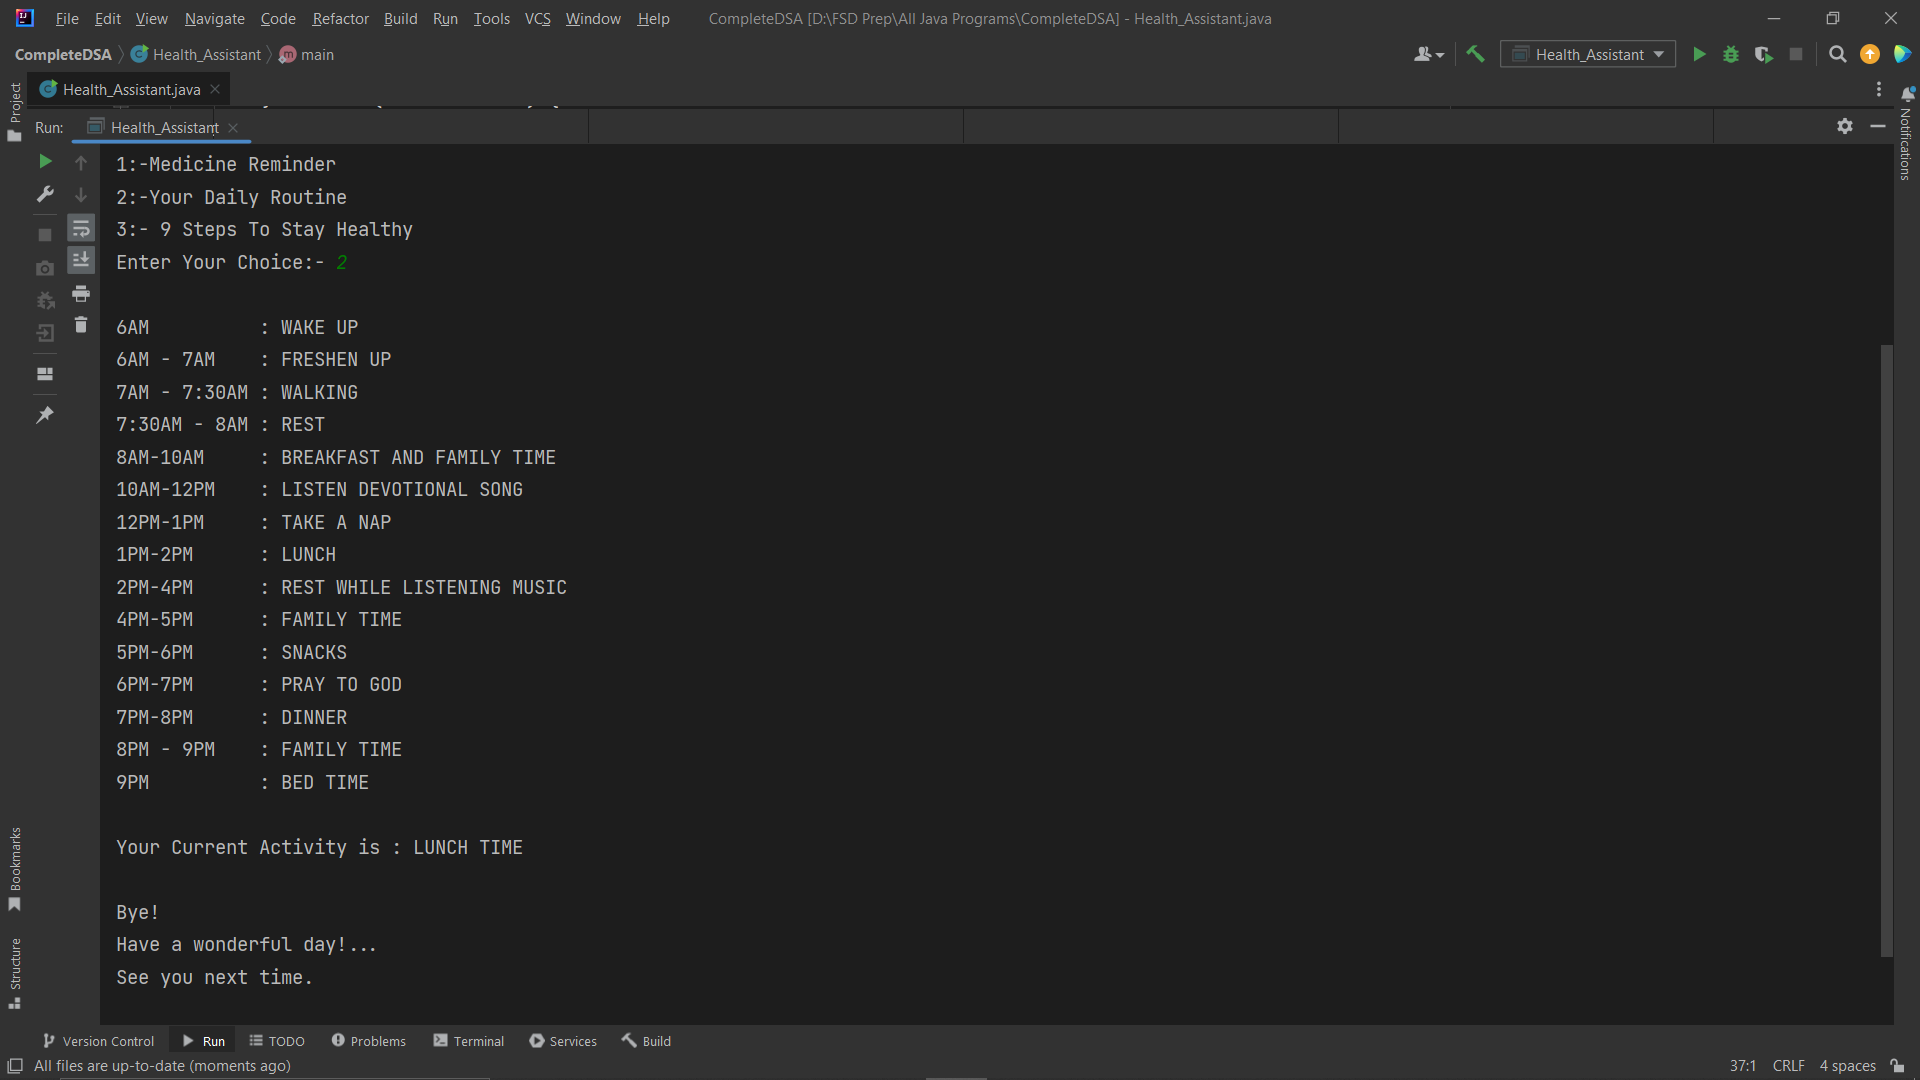
Task: Click the Build project hammer icon
Action: tap(1475, 54)
